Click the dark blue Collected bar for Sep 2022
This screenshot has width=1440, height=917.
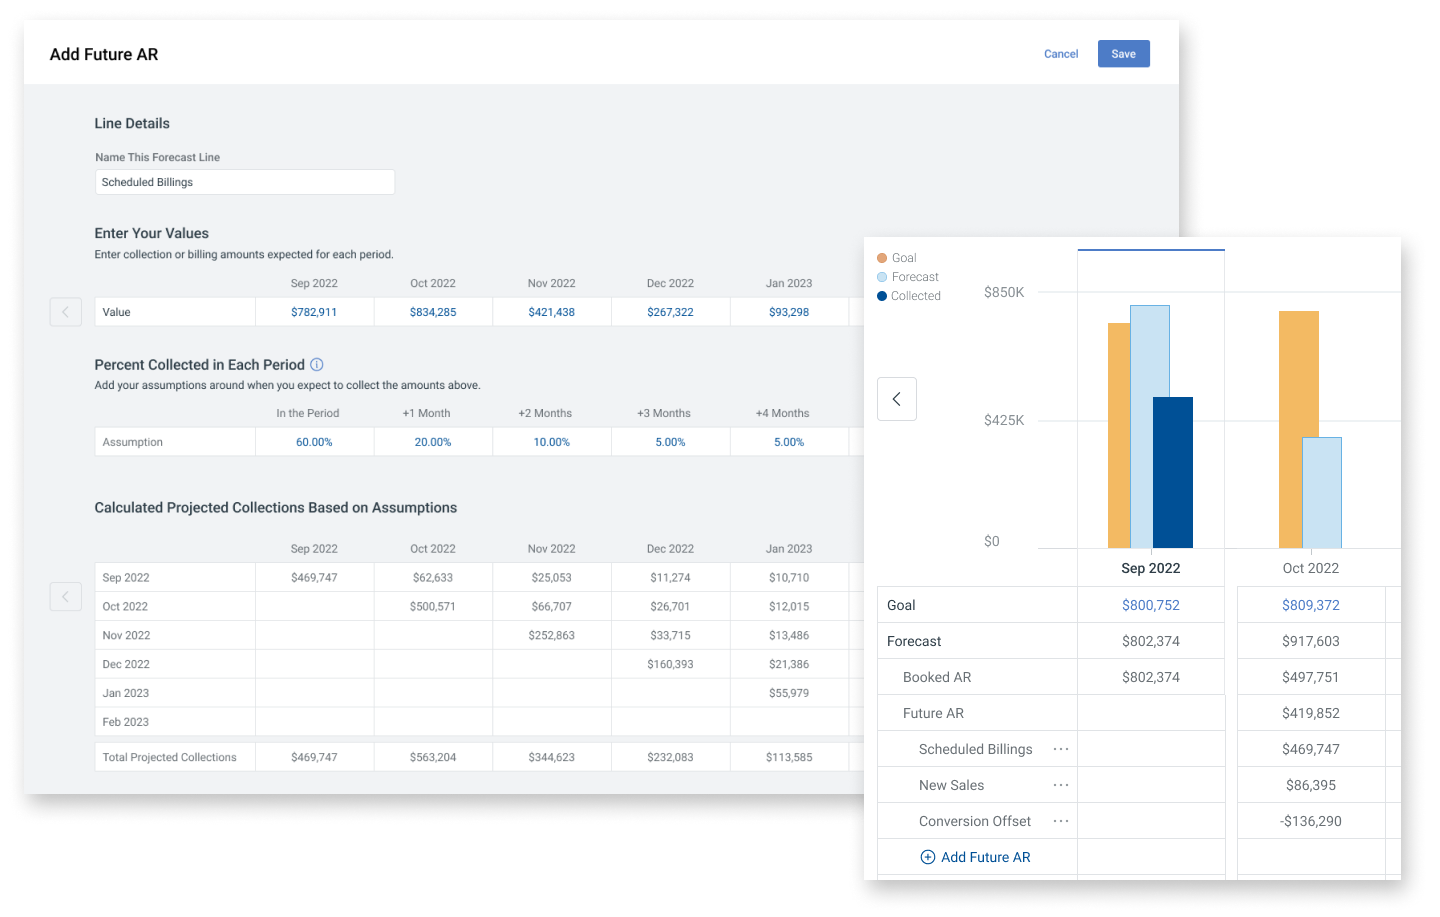coord(1173,472)
